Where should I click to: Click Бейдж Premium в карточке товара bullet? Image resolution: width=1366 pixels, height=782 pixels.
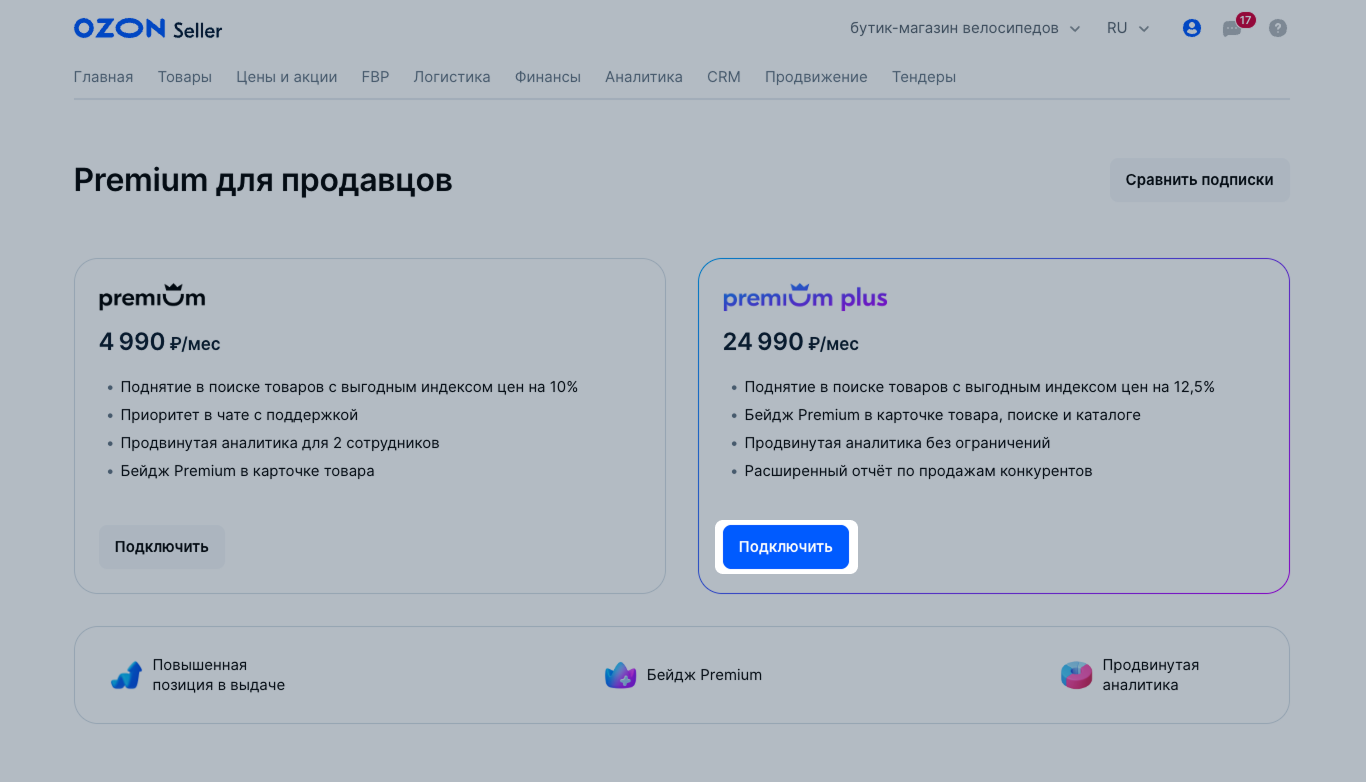[247, 471]
